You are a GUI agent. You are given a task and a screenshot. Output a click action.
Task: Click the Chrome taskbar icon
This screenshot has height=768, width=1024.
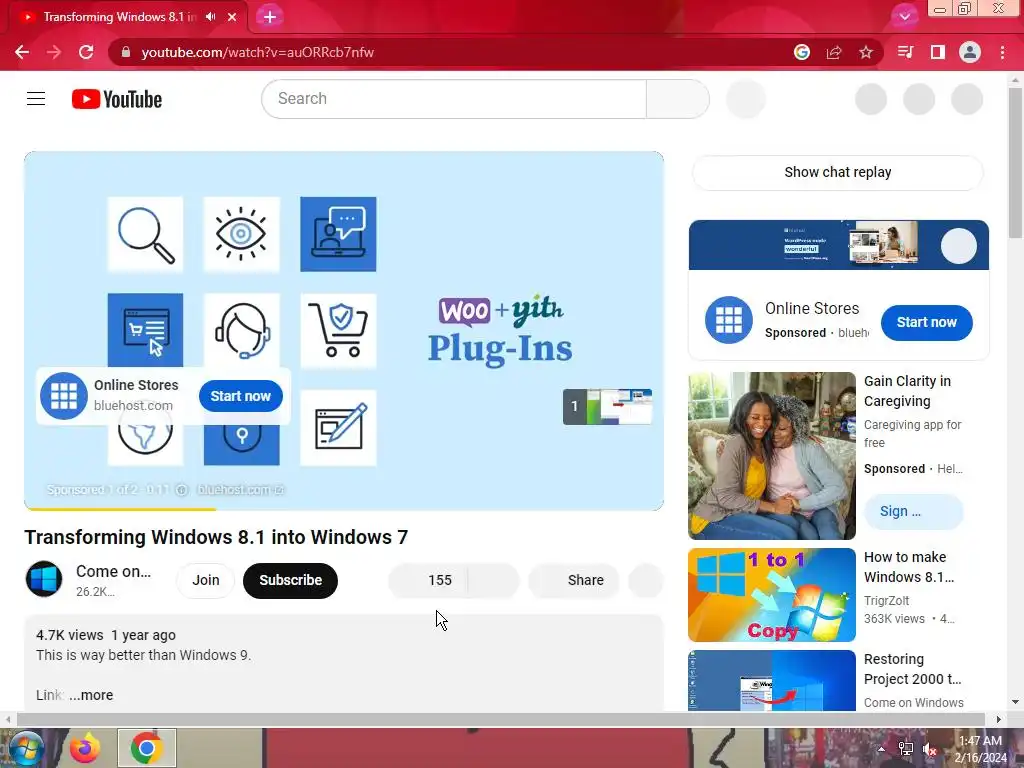pyautogui.click(x=146, y=748)
